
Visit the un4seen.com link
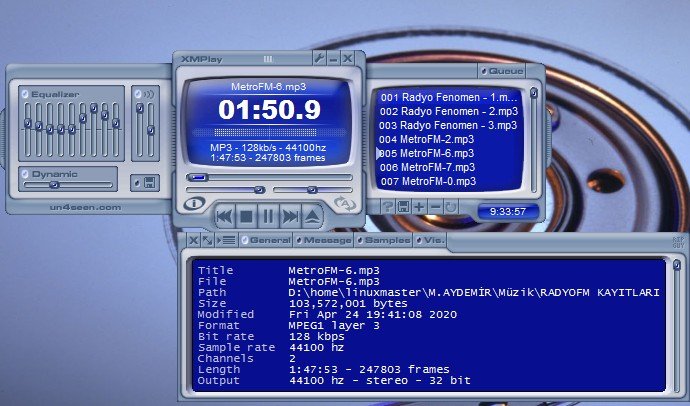click(85, 207)
